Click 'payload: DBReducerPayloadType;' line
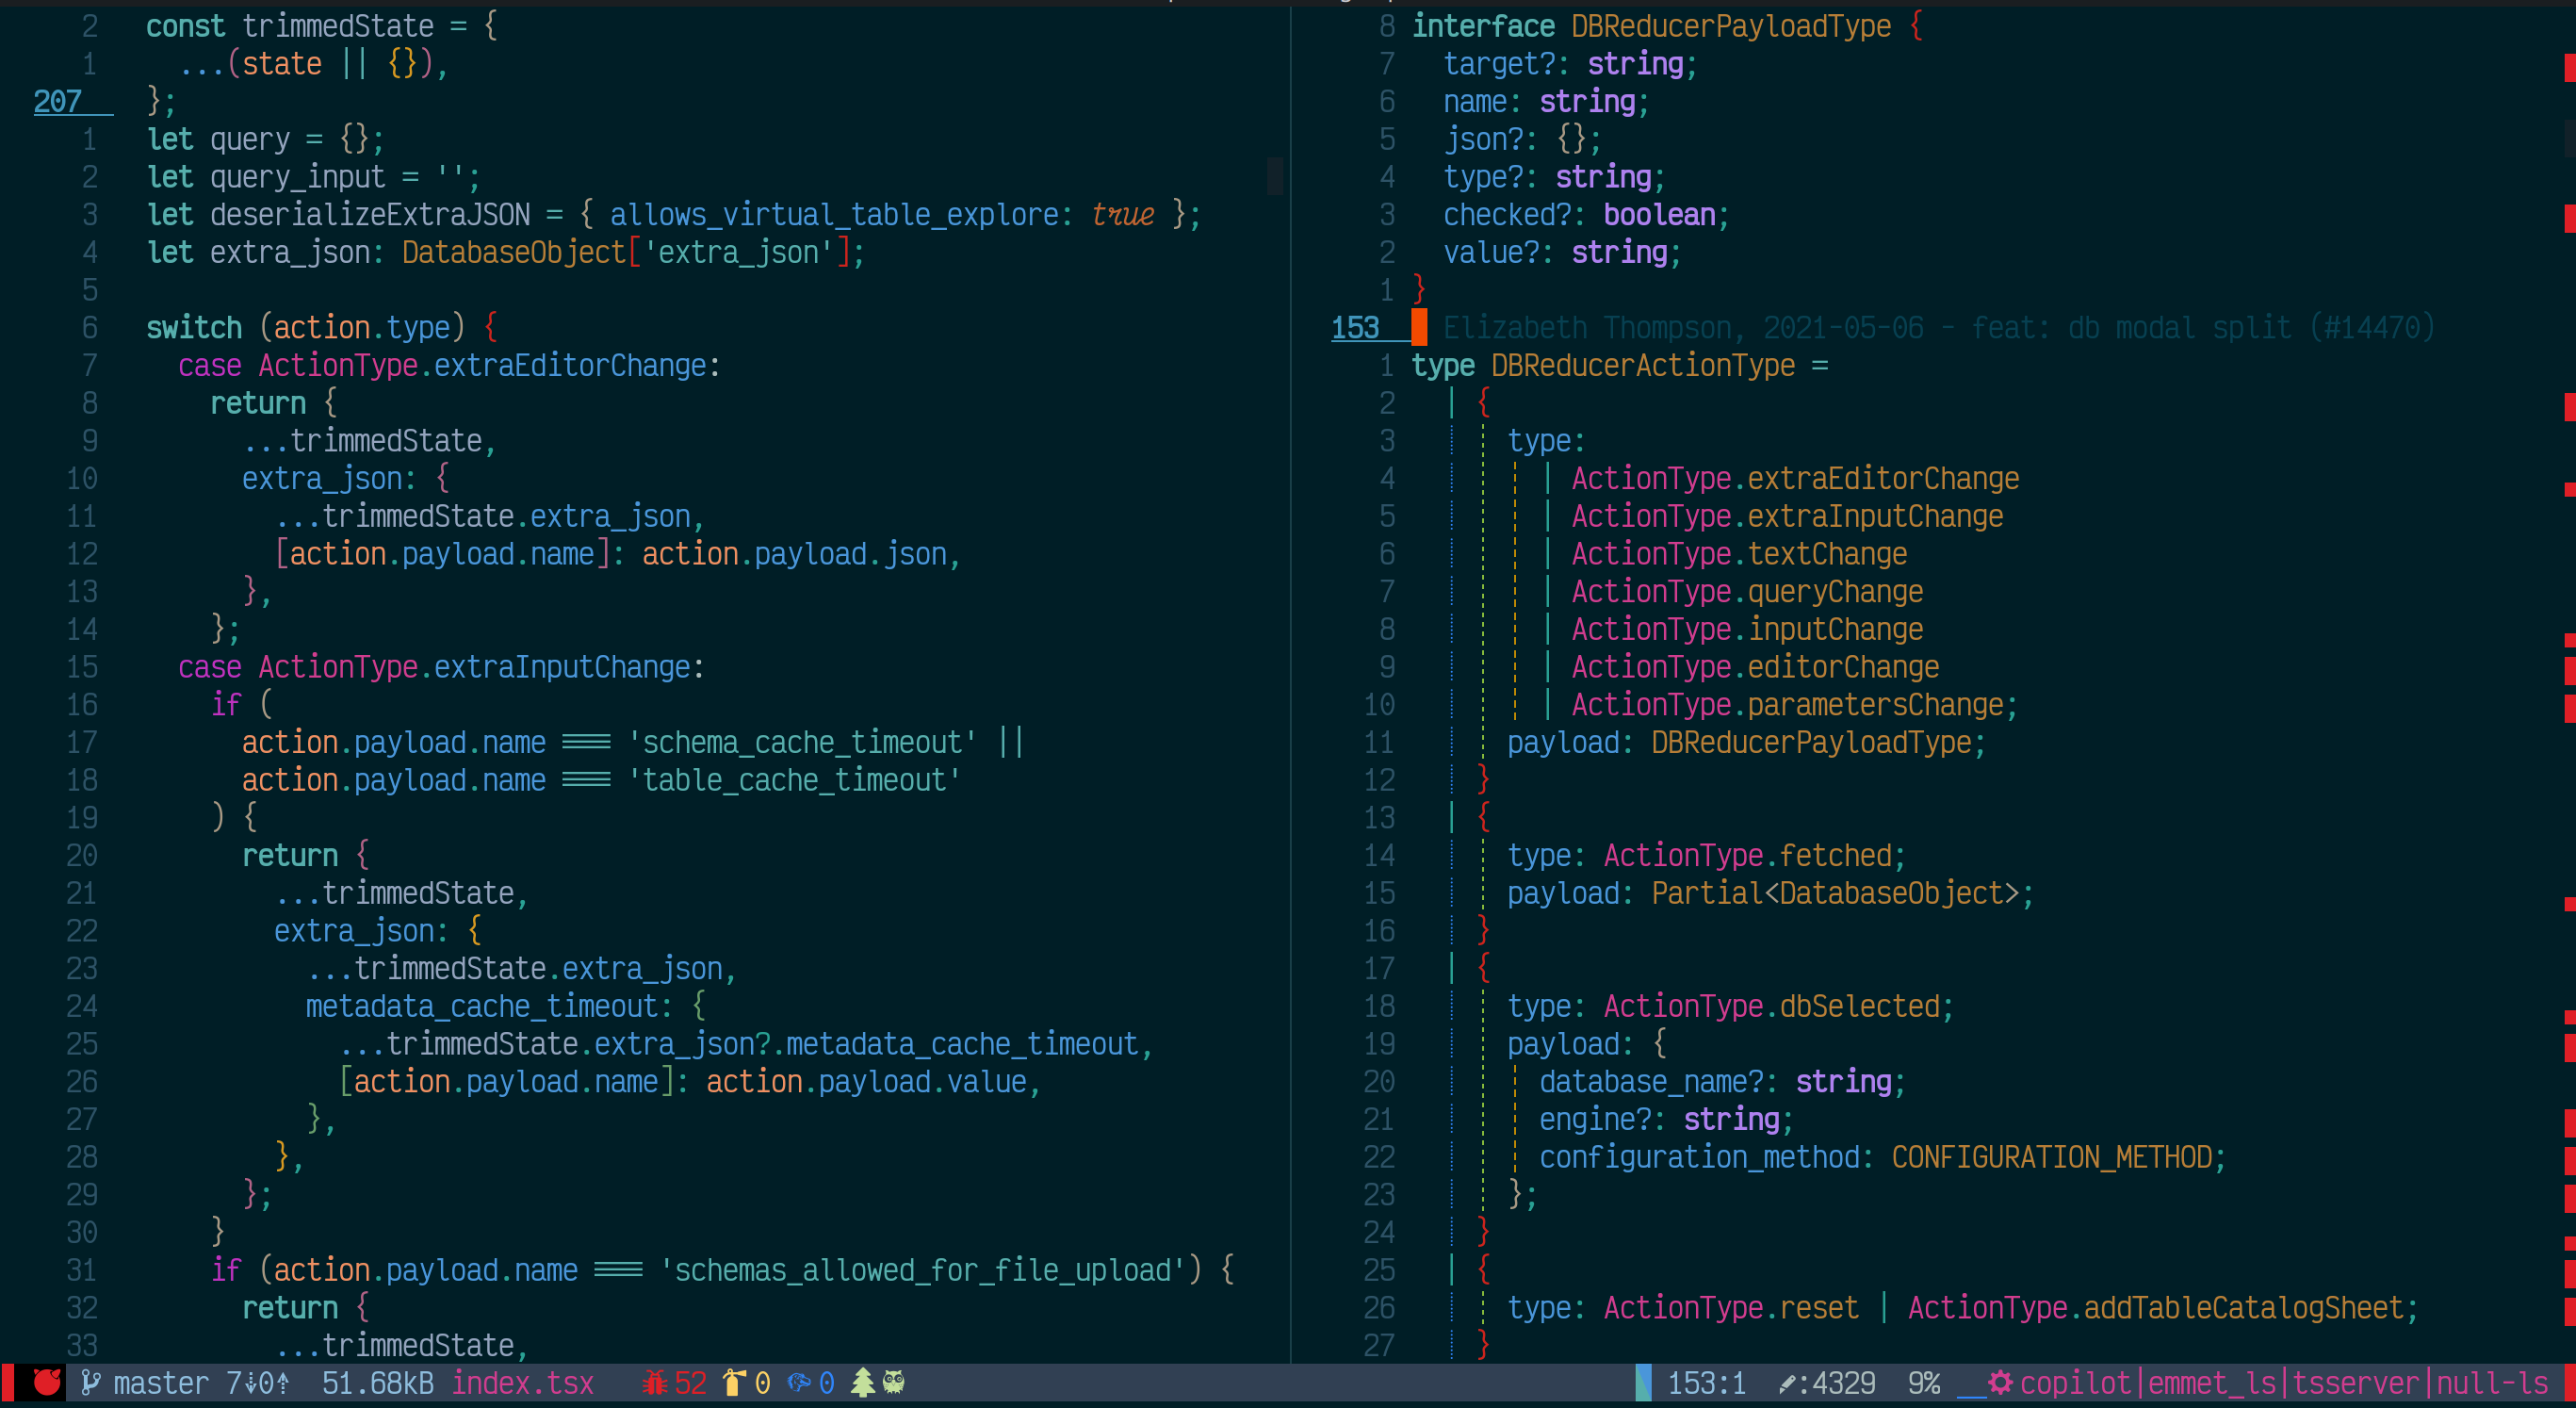Screen dimensions: 2576x1408 1747,743
